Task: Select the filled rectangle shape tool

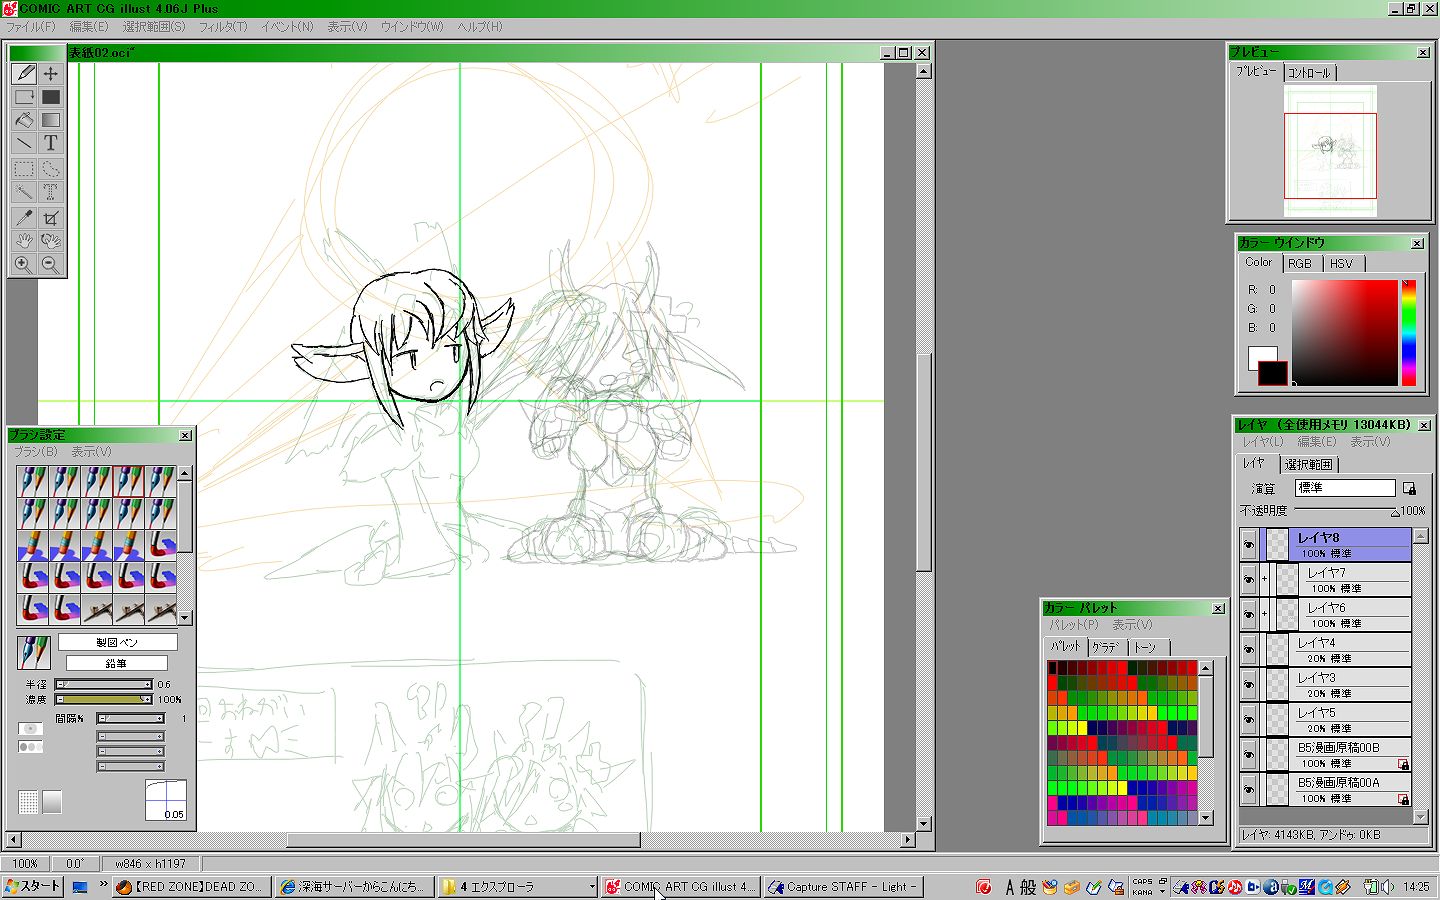Action: 51,97
